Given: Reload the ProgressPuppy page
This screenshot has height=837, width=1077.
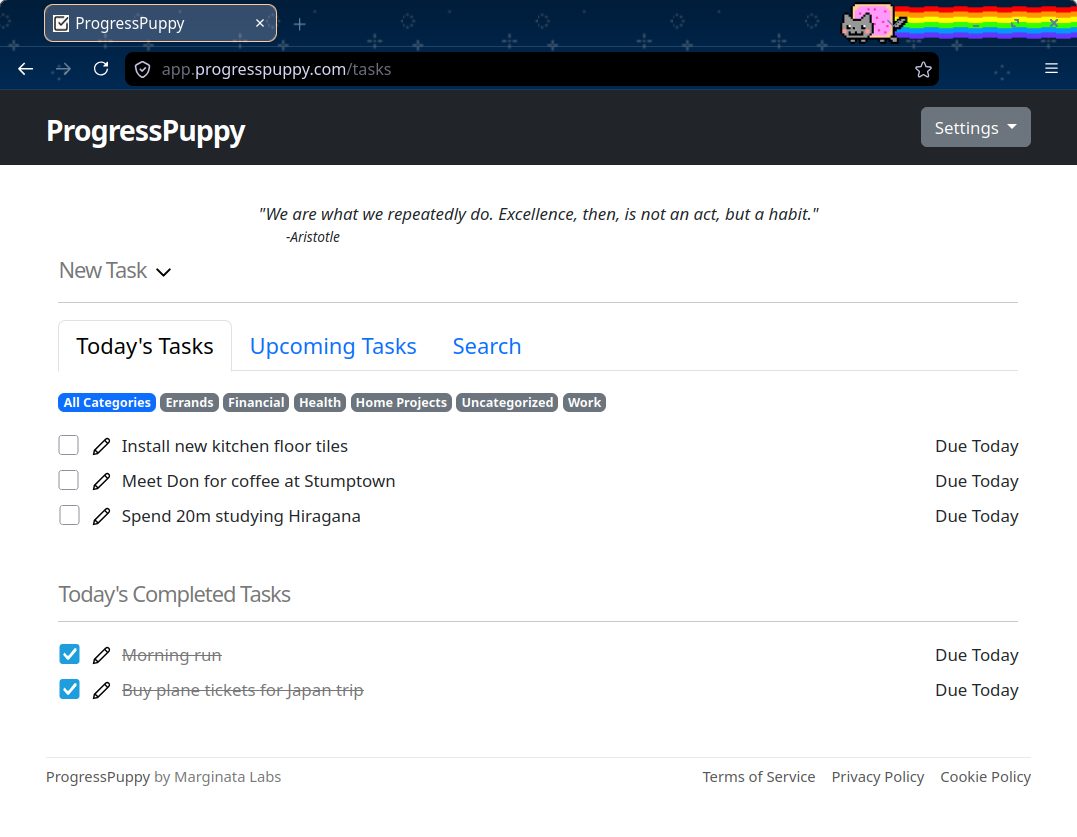Looking at the screenshot, I should 100,68.
